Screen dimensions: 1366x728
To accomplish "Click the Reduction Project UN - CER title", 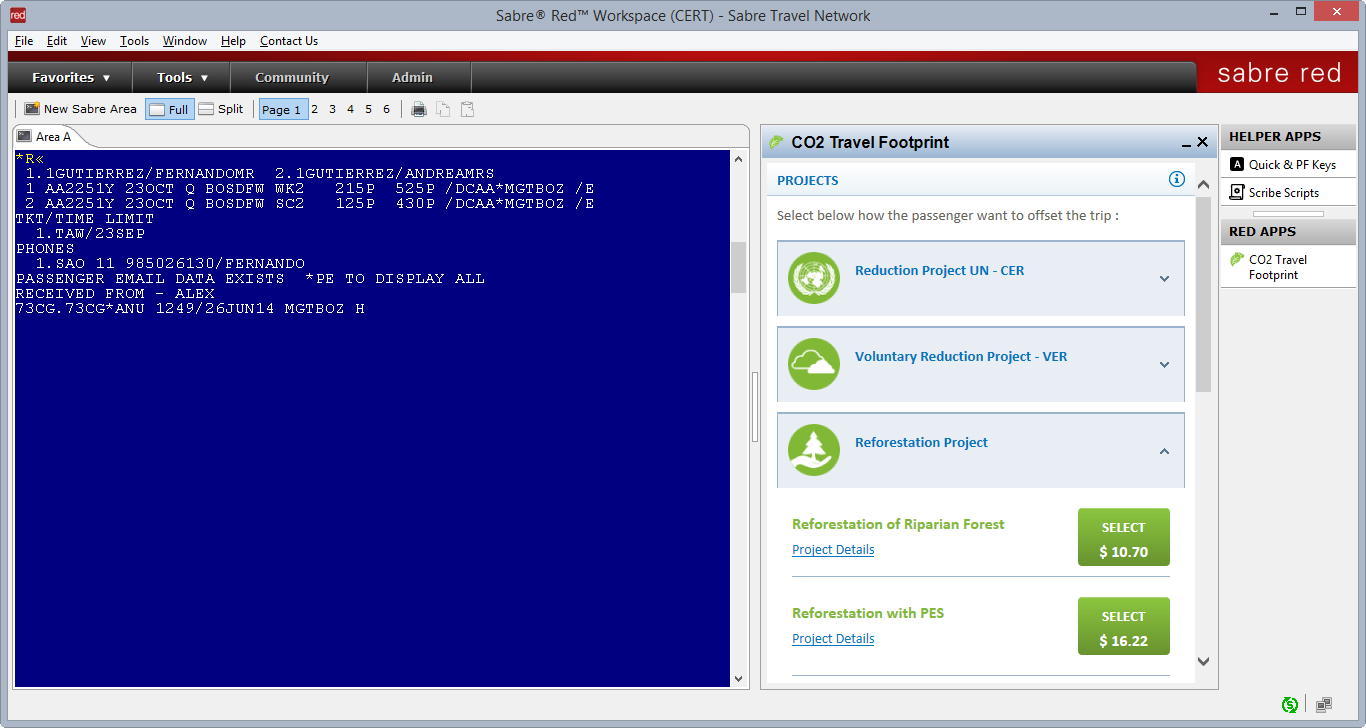I will [x=939, y=271].
